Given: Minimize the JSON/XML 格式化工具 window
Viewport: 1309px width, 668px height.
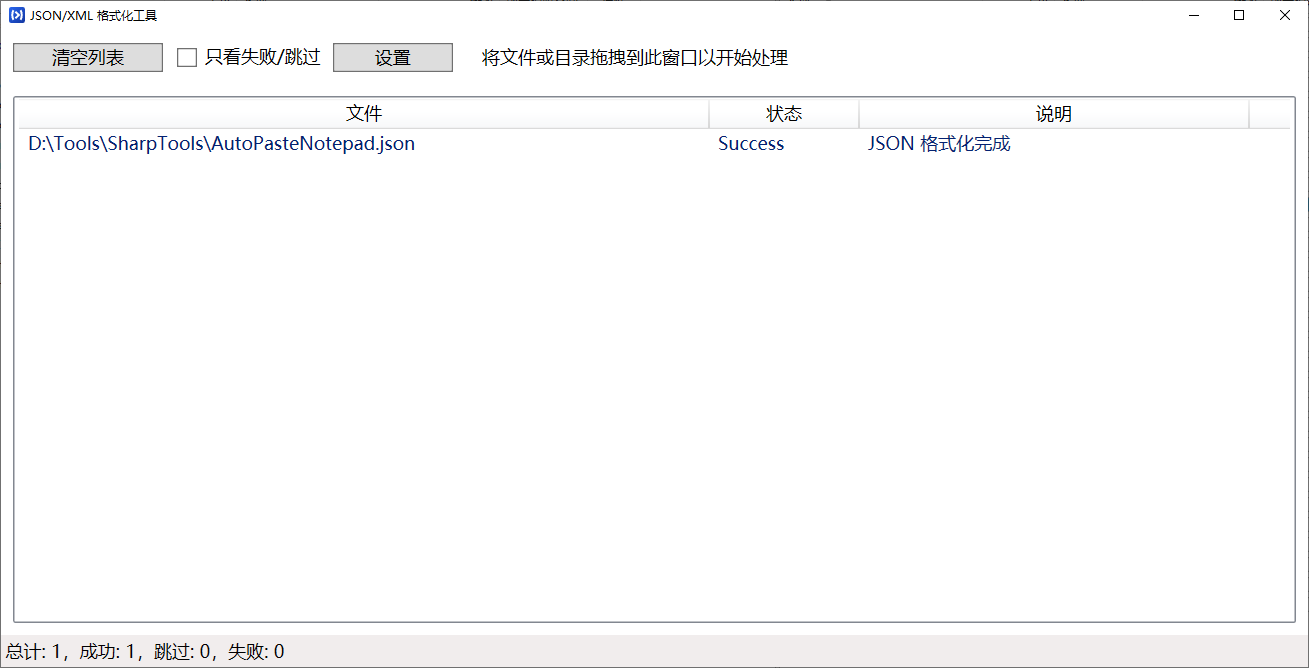Looking at the screenshot, I should tap(1193, 15).
